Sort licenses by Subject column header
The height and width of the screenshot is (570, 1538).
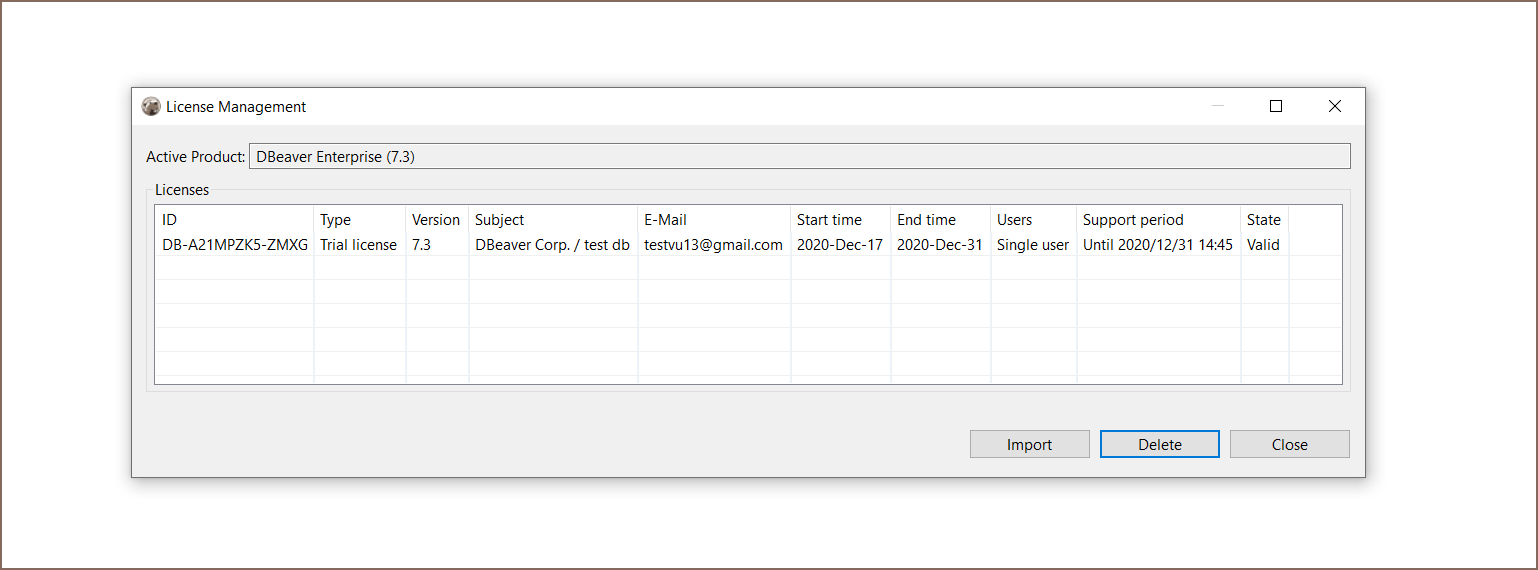click(x=552, y=220)
